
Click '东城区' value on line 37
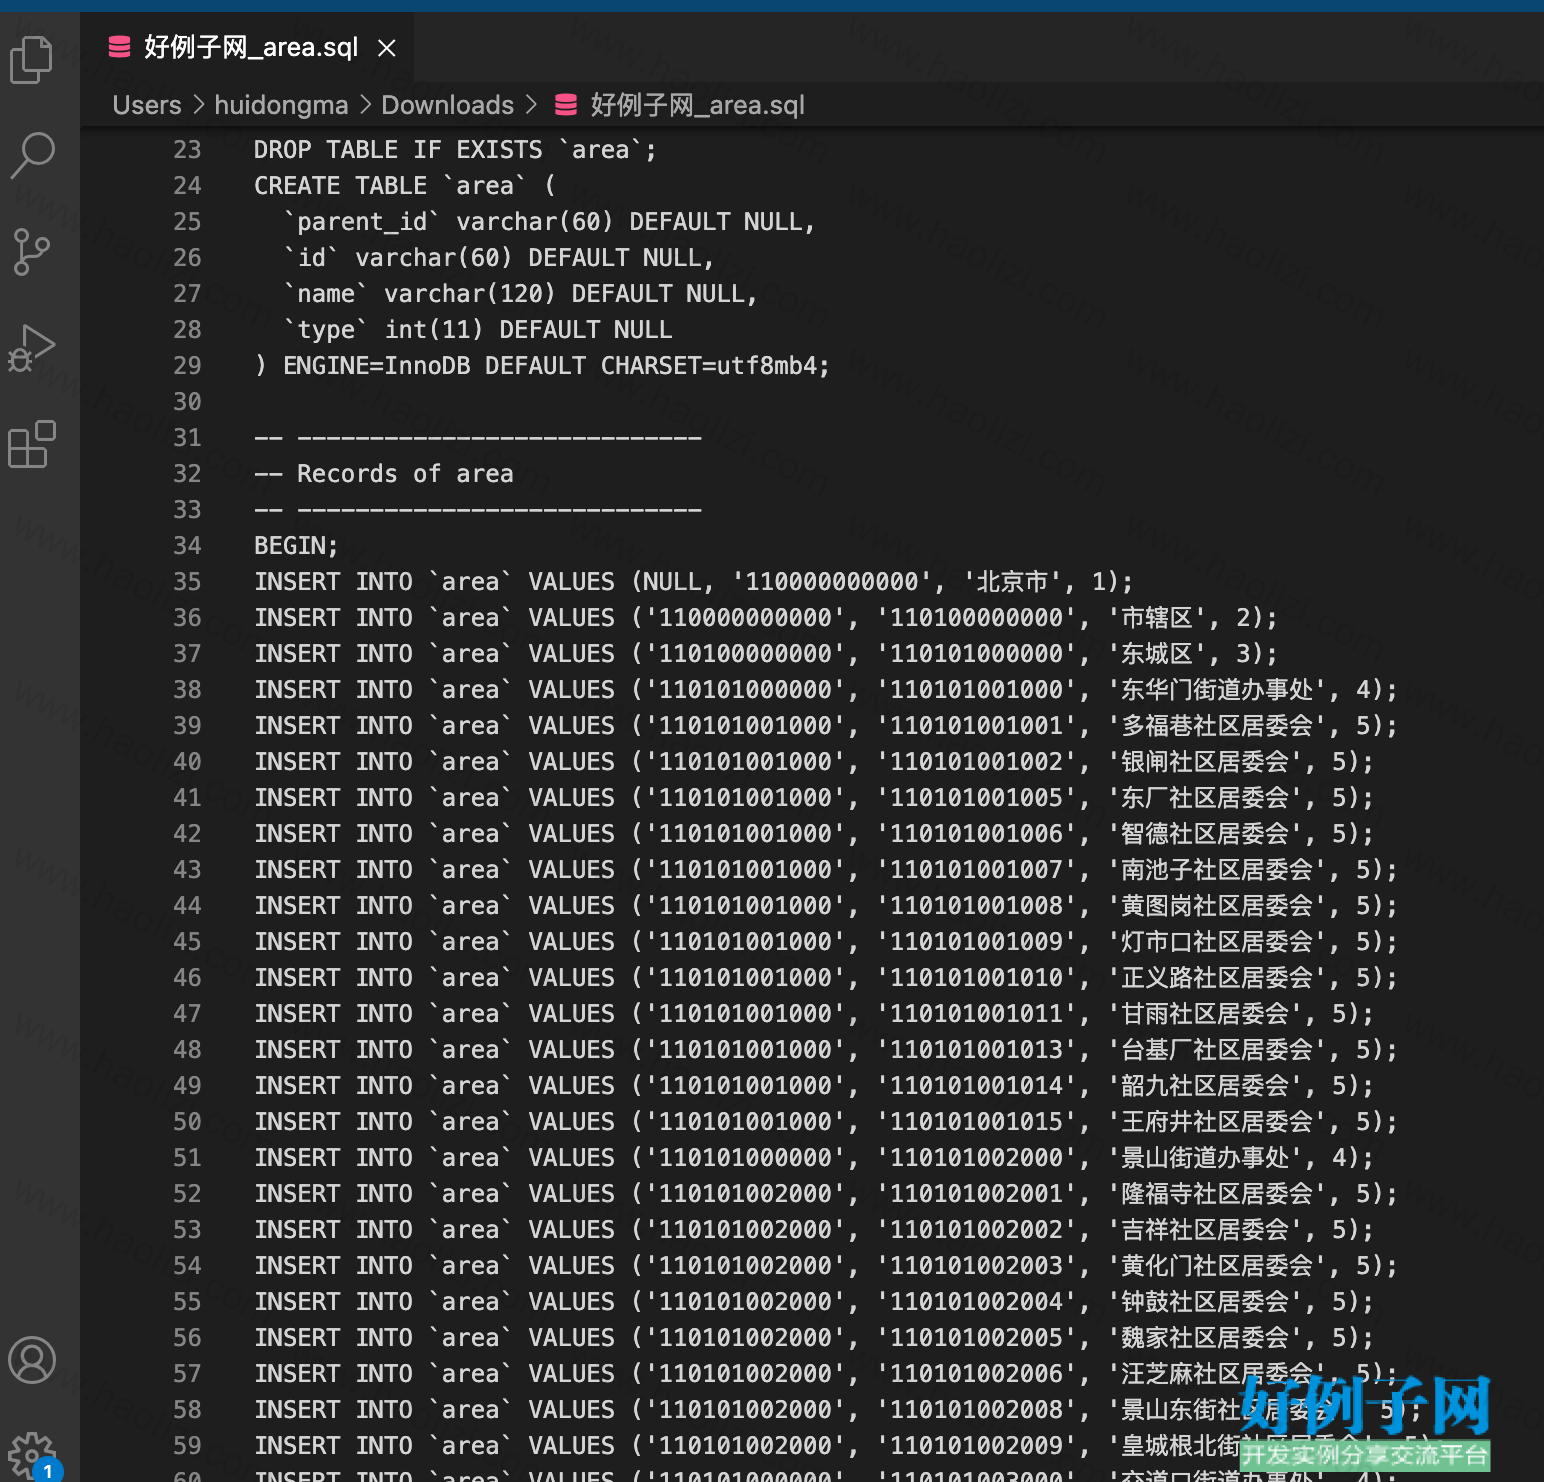[1157, 654]
